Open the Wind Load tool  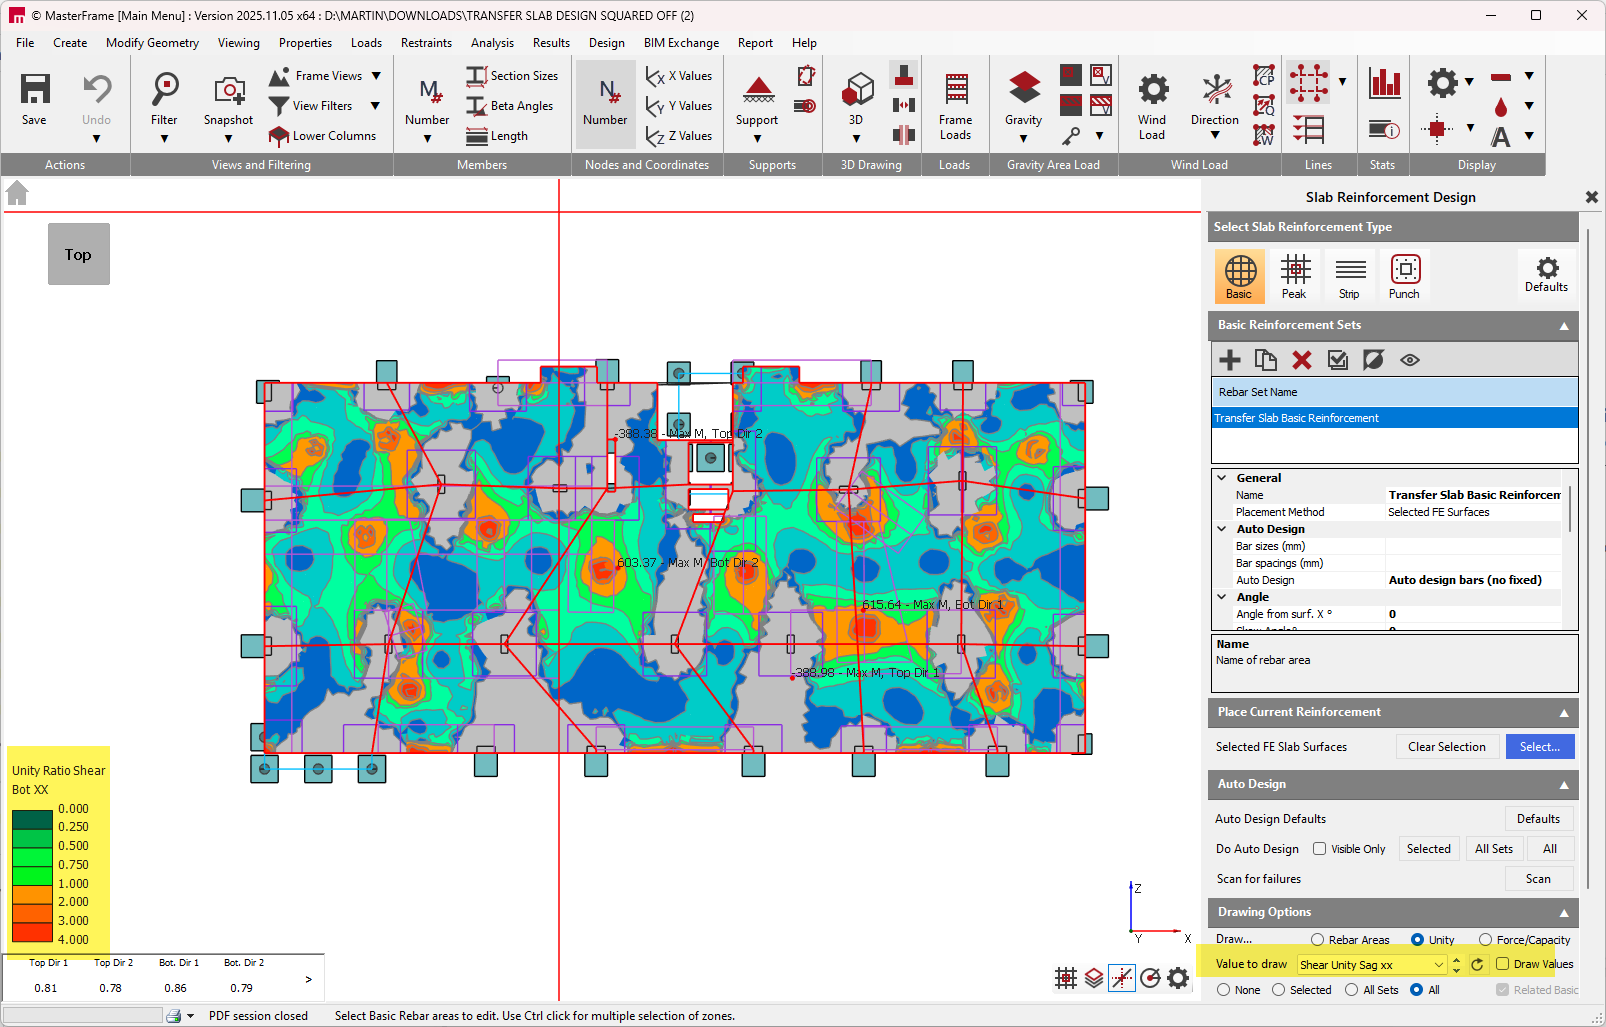1152,103
